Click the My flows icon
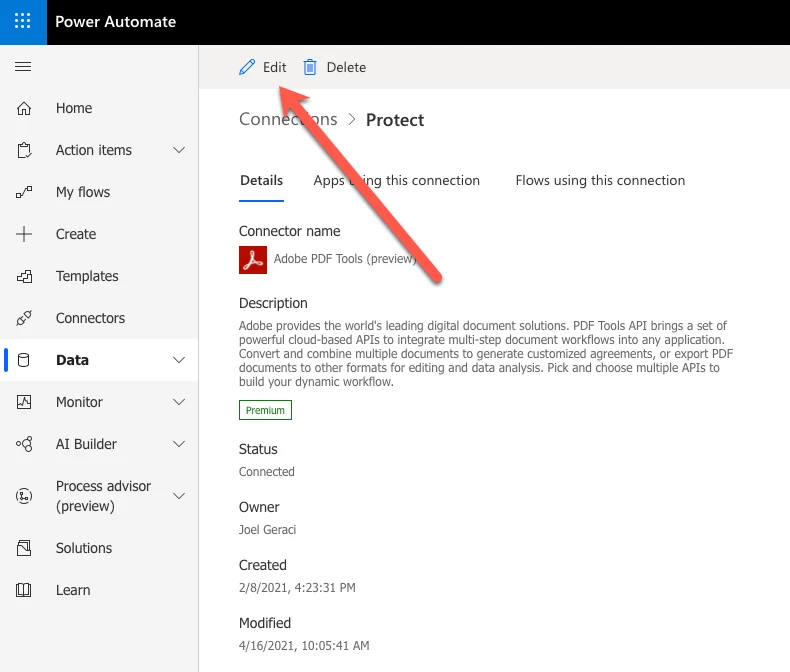The width and height of the screenshot is (790, 672). point(24,192)
